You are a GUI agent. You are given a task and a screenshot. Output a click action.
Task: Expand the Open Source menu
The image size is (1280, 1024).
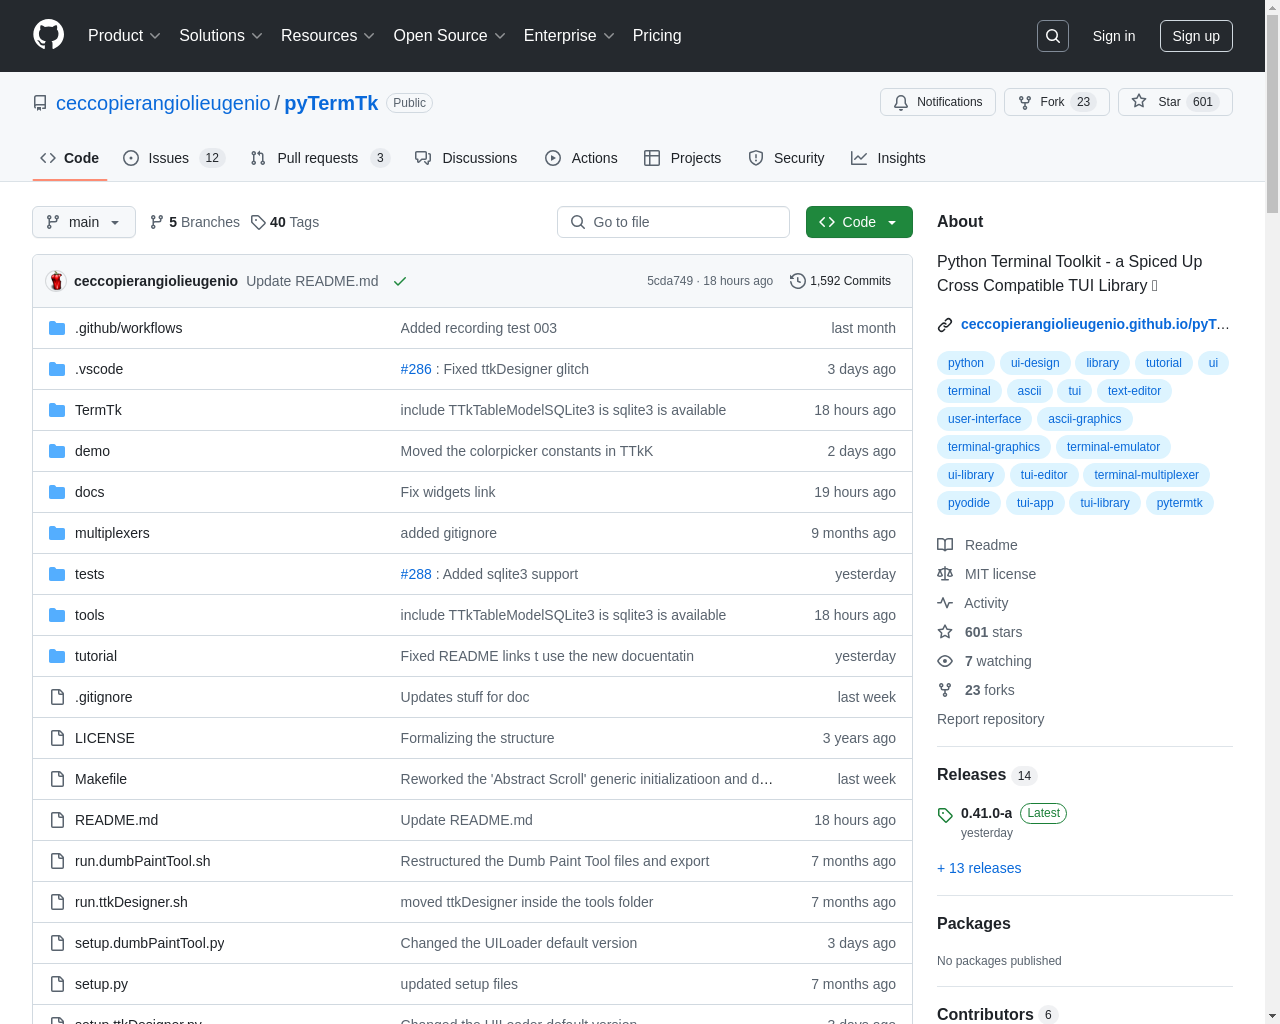(450, 36)
